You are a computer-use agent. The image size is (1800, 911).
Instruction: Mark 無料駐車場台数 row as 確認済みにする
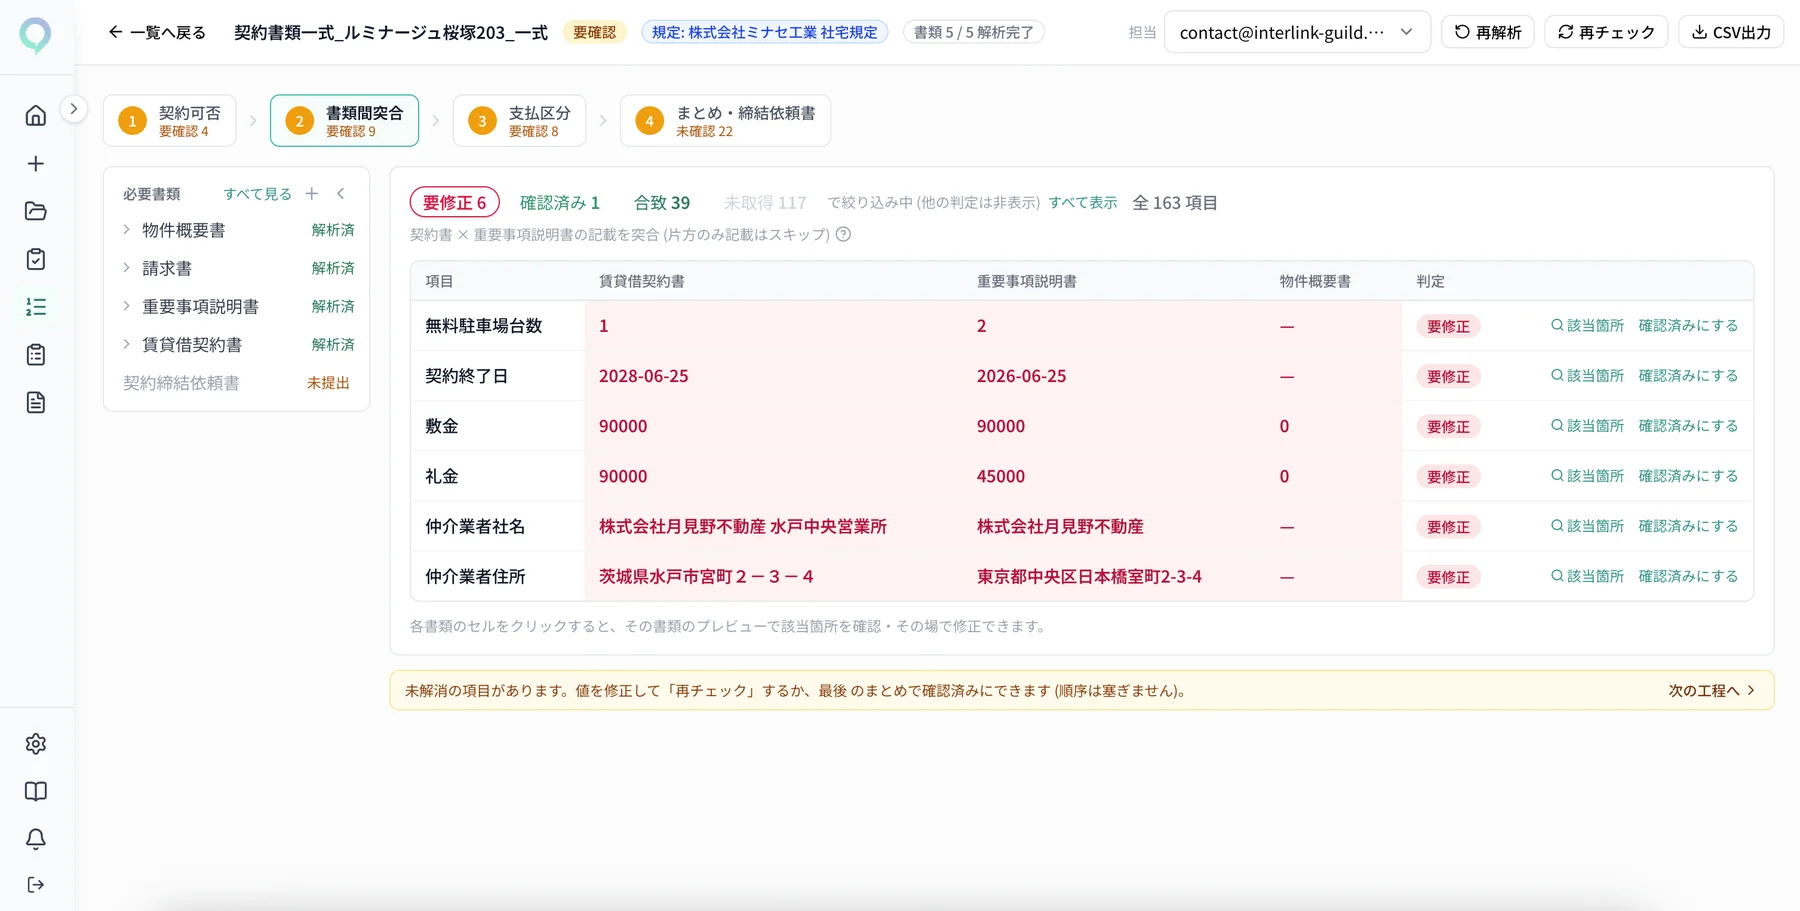click(1688, 326)
